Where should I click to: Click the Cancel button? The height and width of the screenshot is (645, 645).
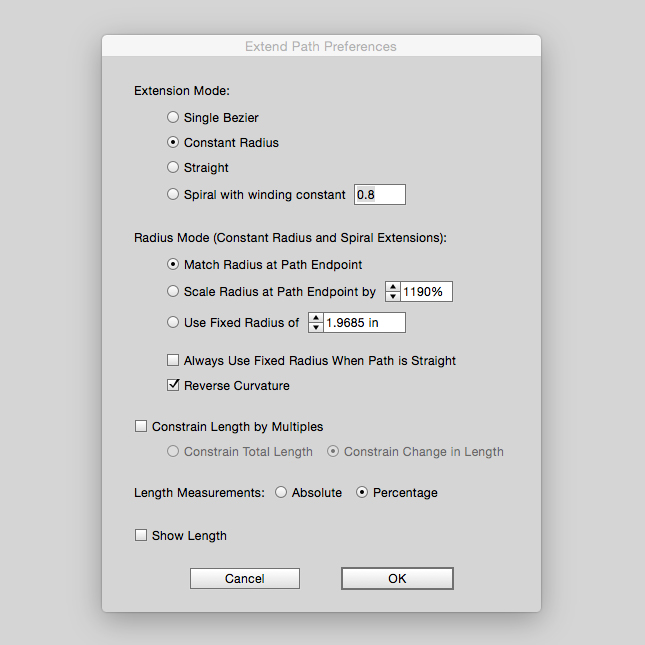245,578
